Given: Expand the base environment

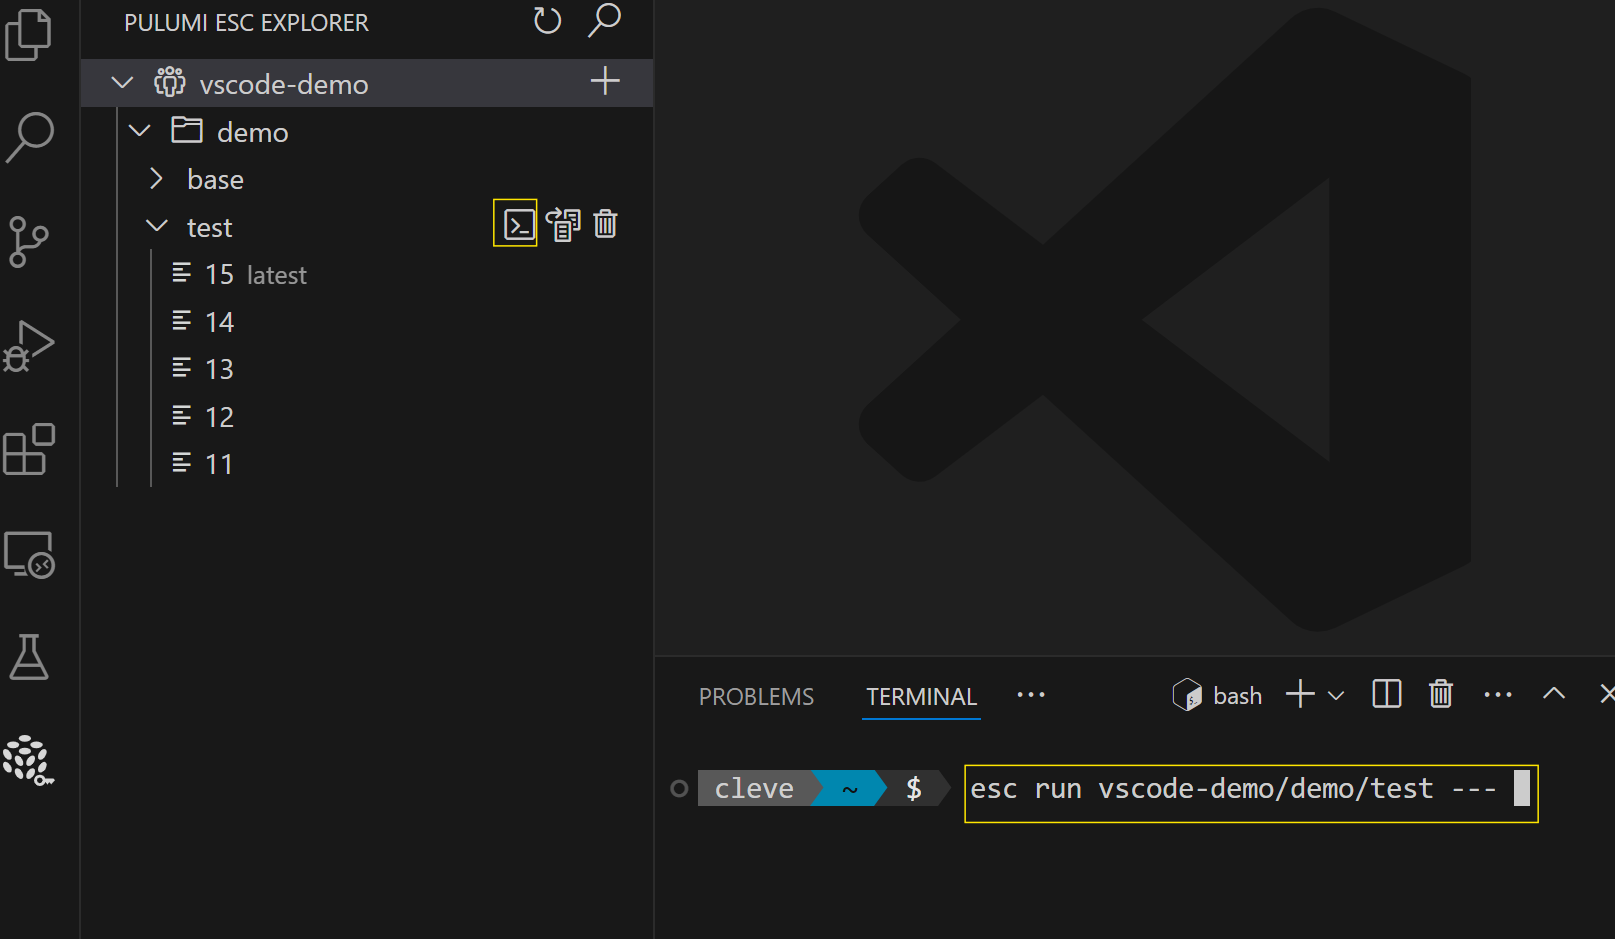Looking at the screenshot, I should tap(156, 178).
